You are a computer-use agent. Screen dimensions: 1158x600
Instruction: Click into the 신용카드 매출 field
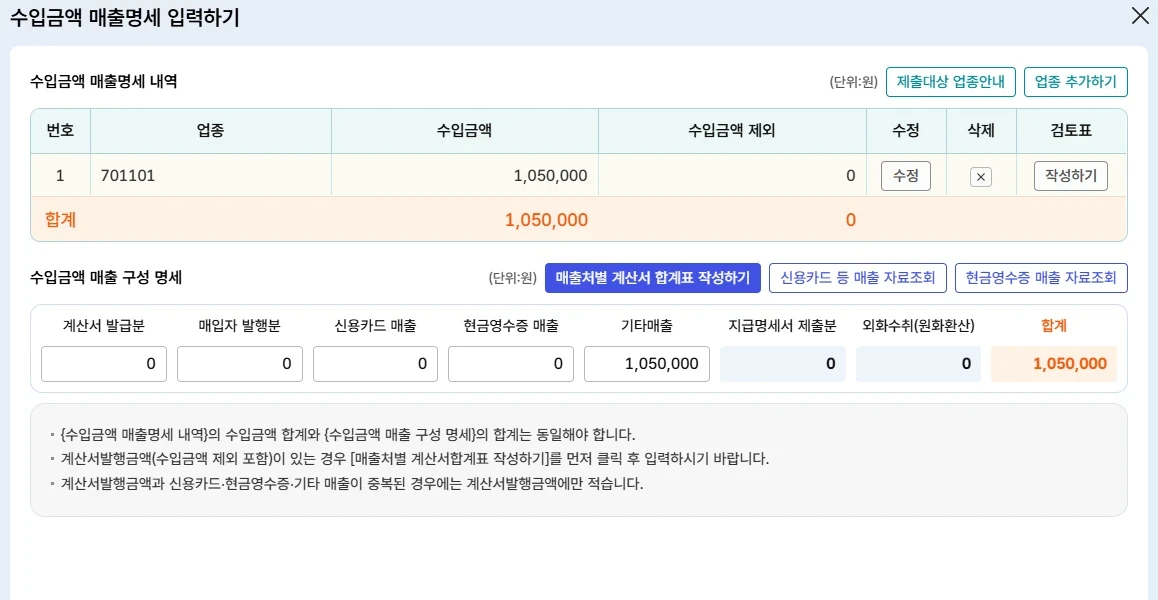click(375, 364)
